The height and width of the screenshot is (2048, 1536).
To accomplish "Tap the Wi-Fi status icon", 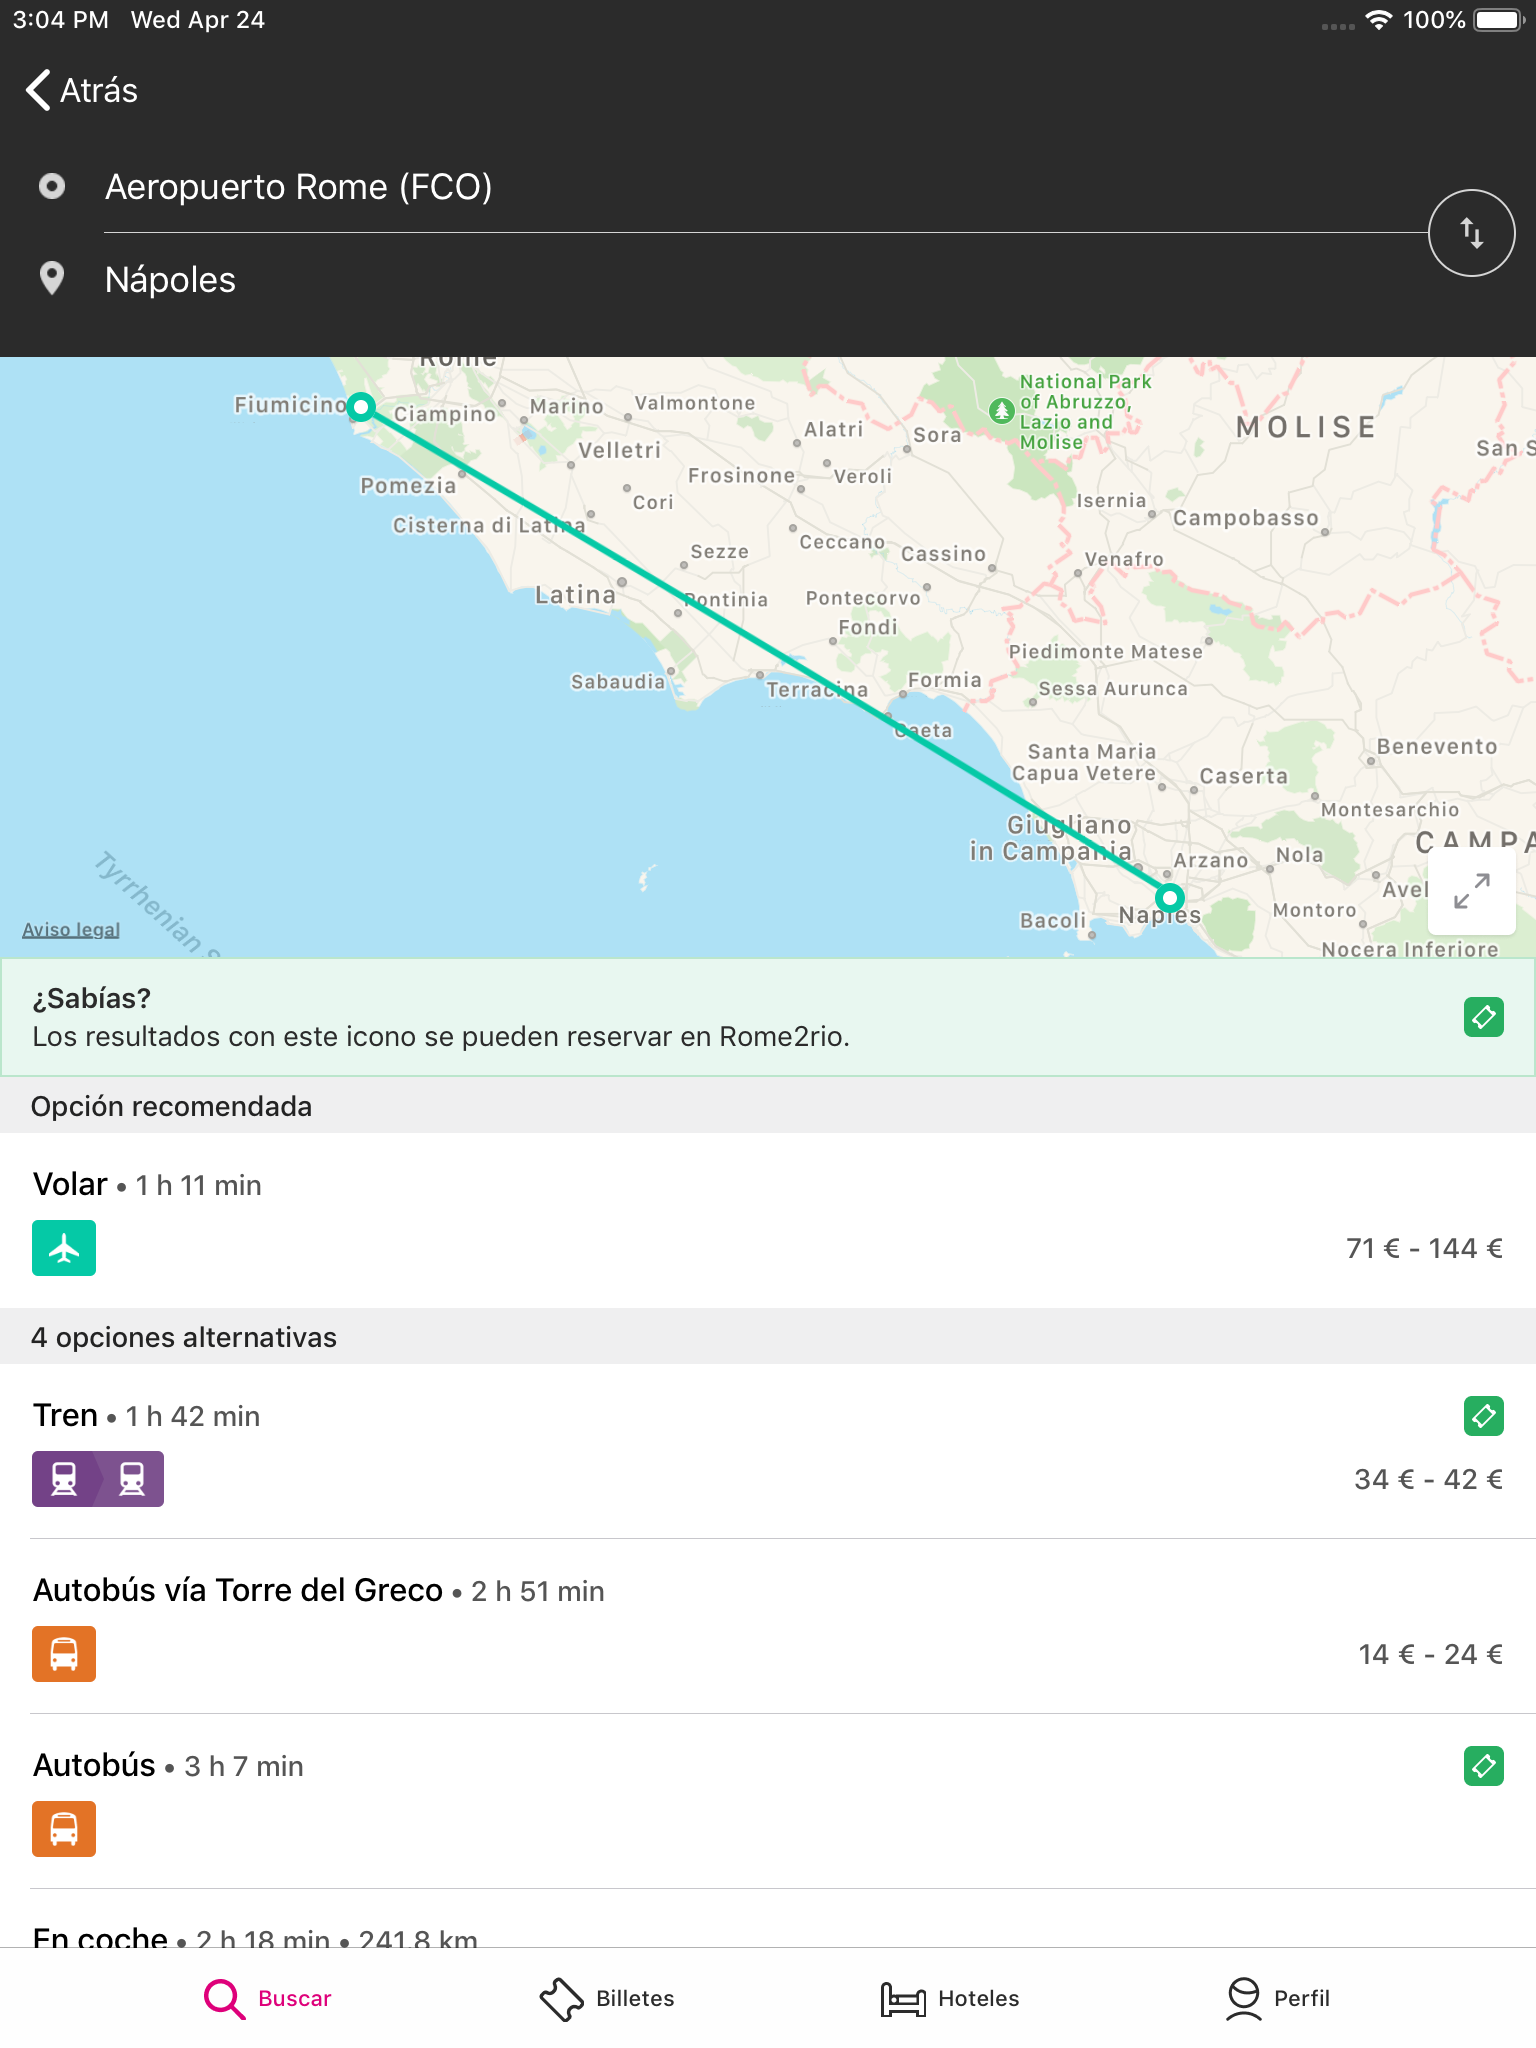I will tap(1379, 20).
